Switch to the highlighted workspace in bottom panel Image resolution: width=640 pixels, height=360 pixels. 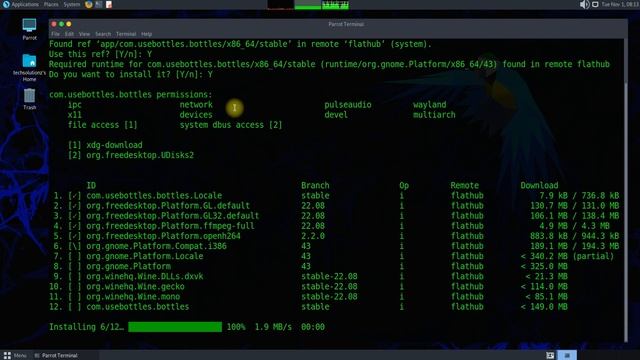pos(567,356)
